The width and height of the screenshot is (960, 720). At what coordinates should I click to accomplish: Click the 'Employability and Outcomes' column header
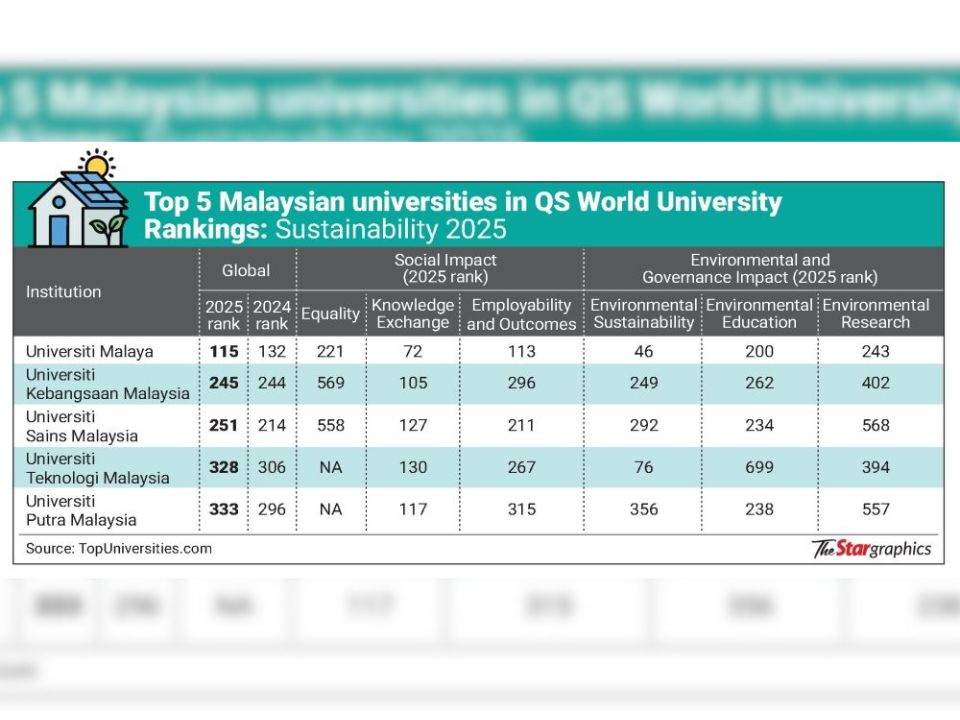522,314
